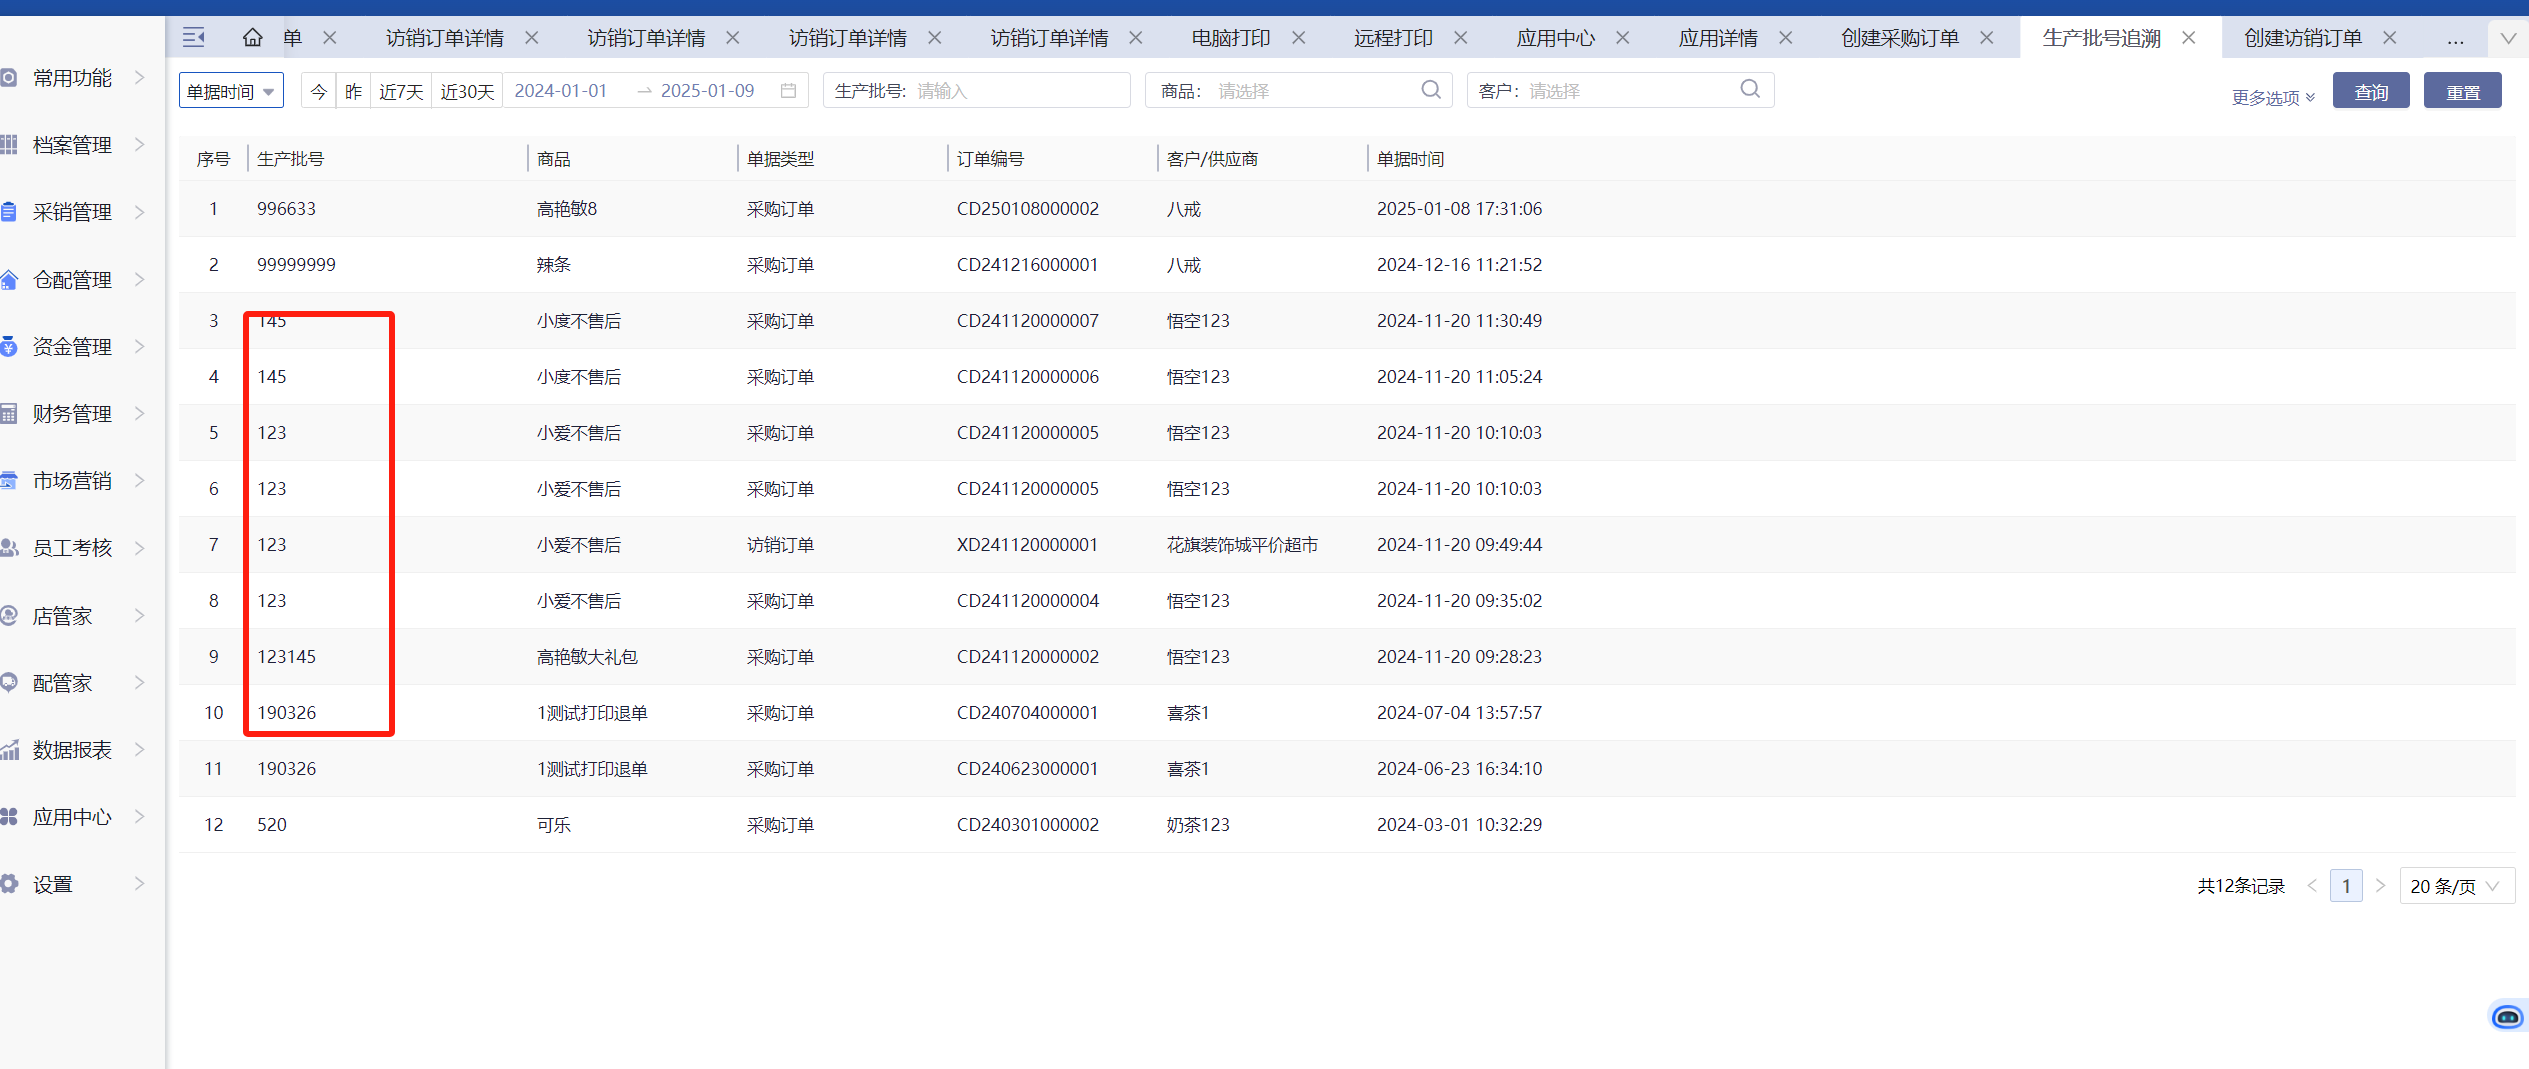Image resolution: width=2529 pixels, height=1069 pixels.
Task: Click the 客户 select field
Action: pos(1620,91)
